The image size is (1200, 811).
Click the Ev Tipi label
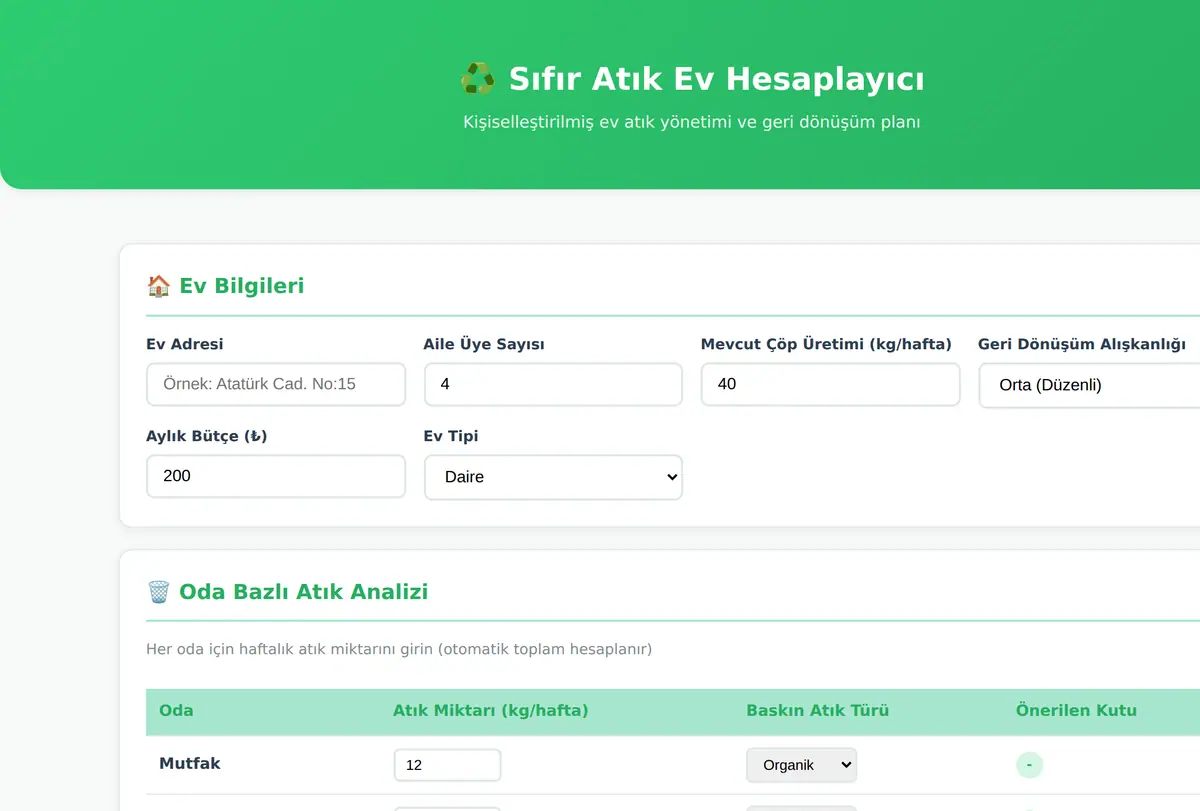pyautogui.click(x=451, y=436)
